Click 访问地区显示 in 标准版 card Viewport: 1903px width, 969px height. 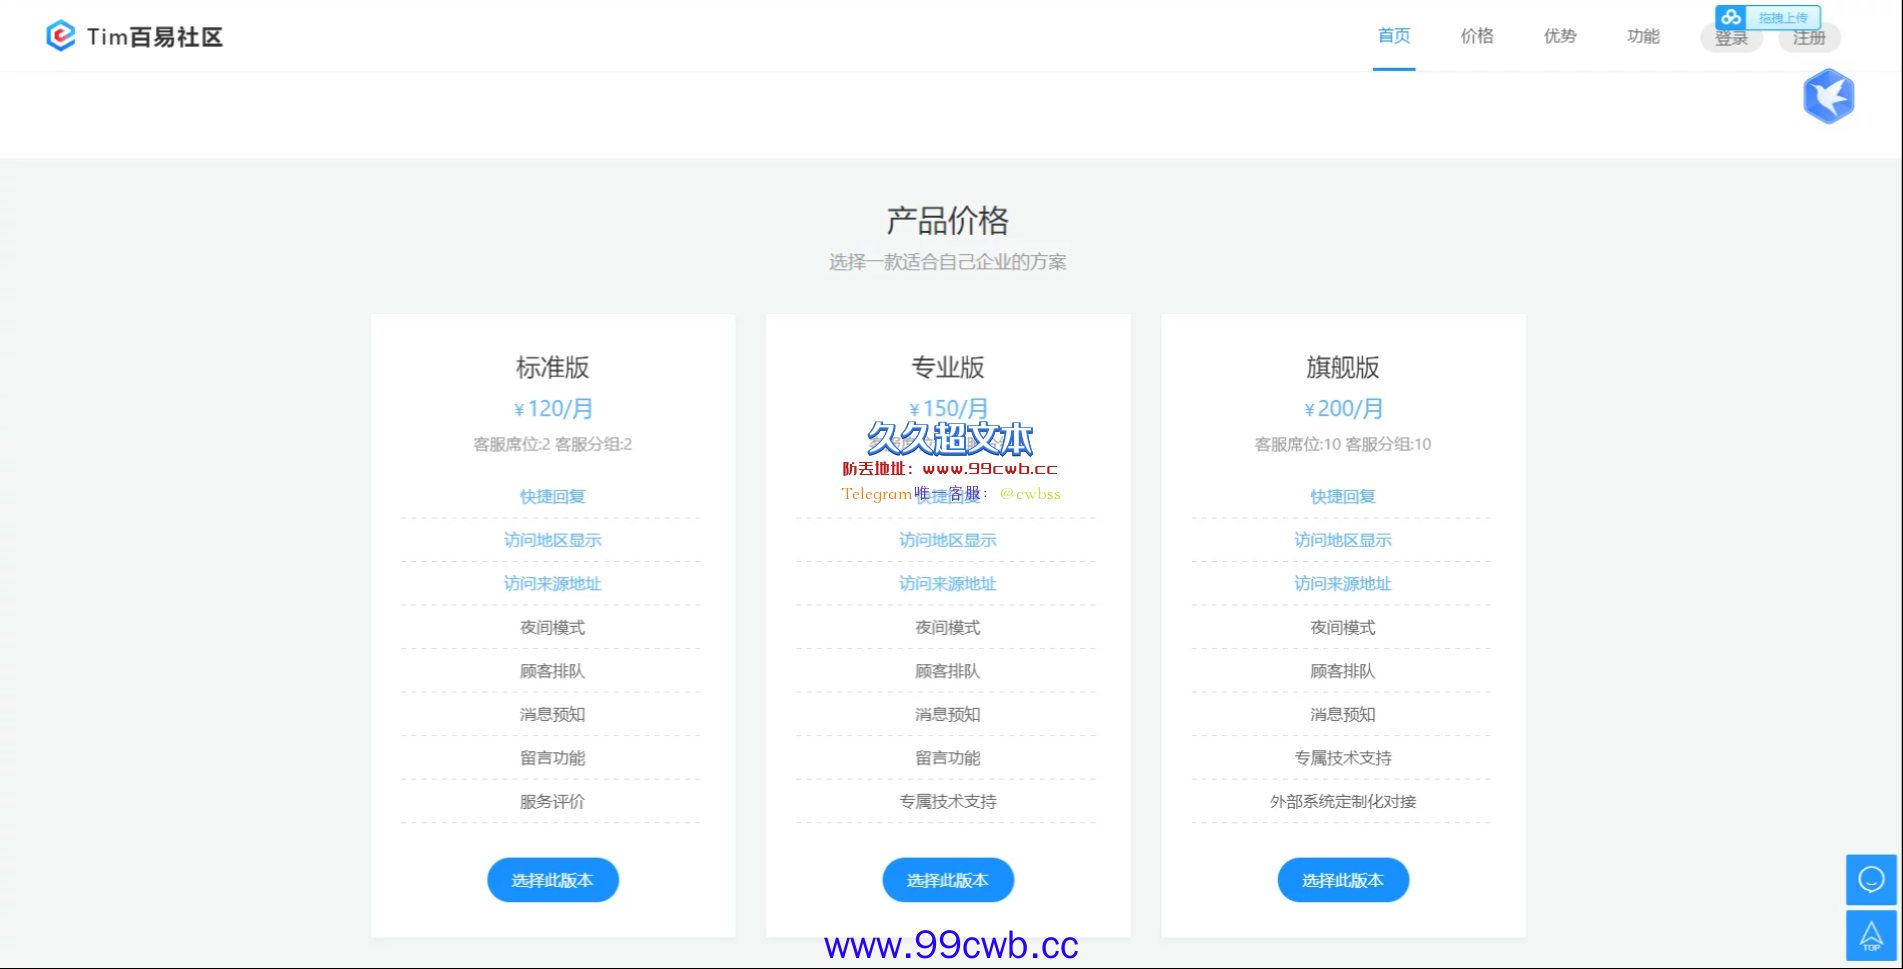click(553, 540)
